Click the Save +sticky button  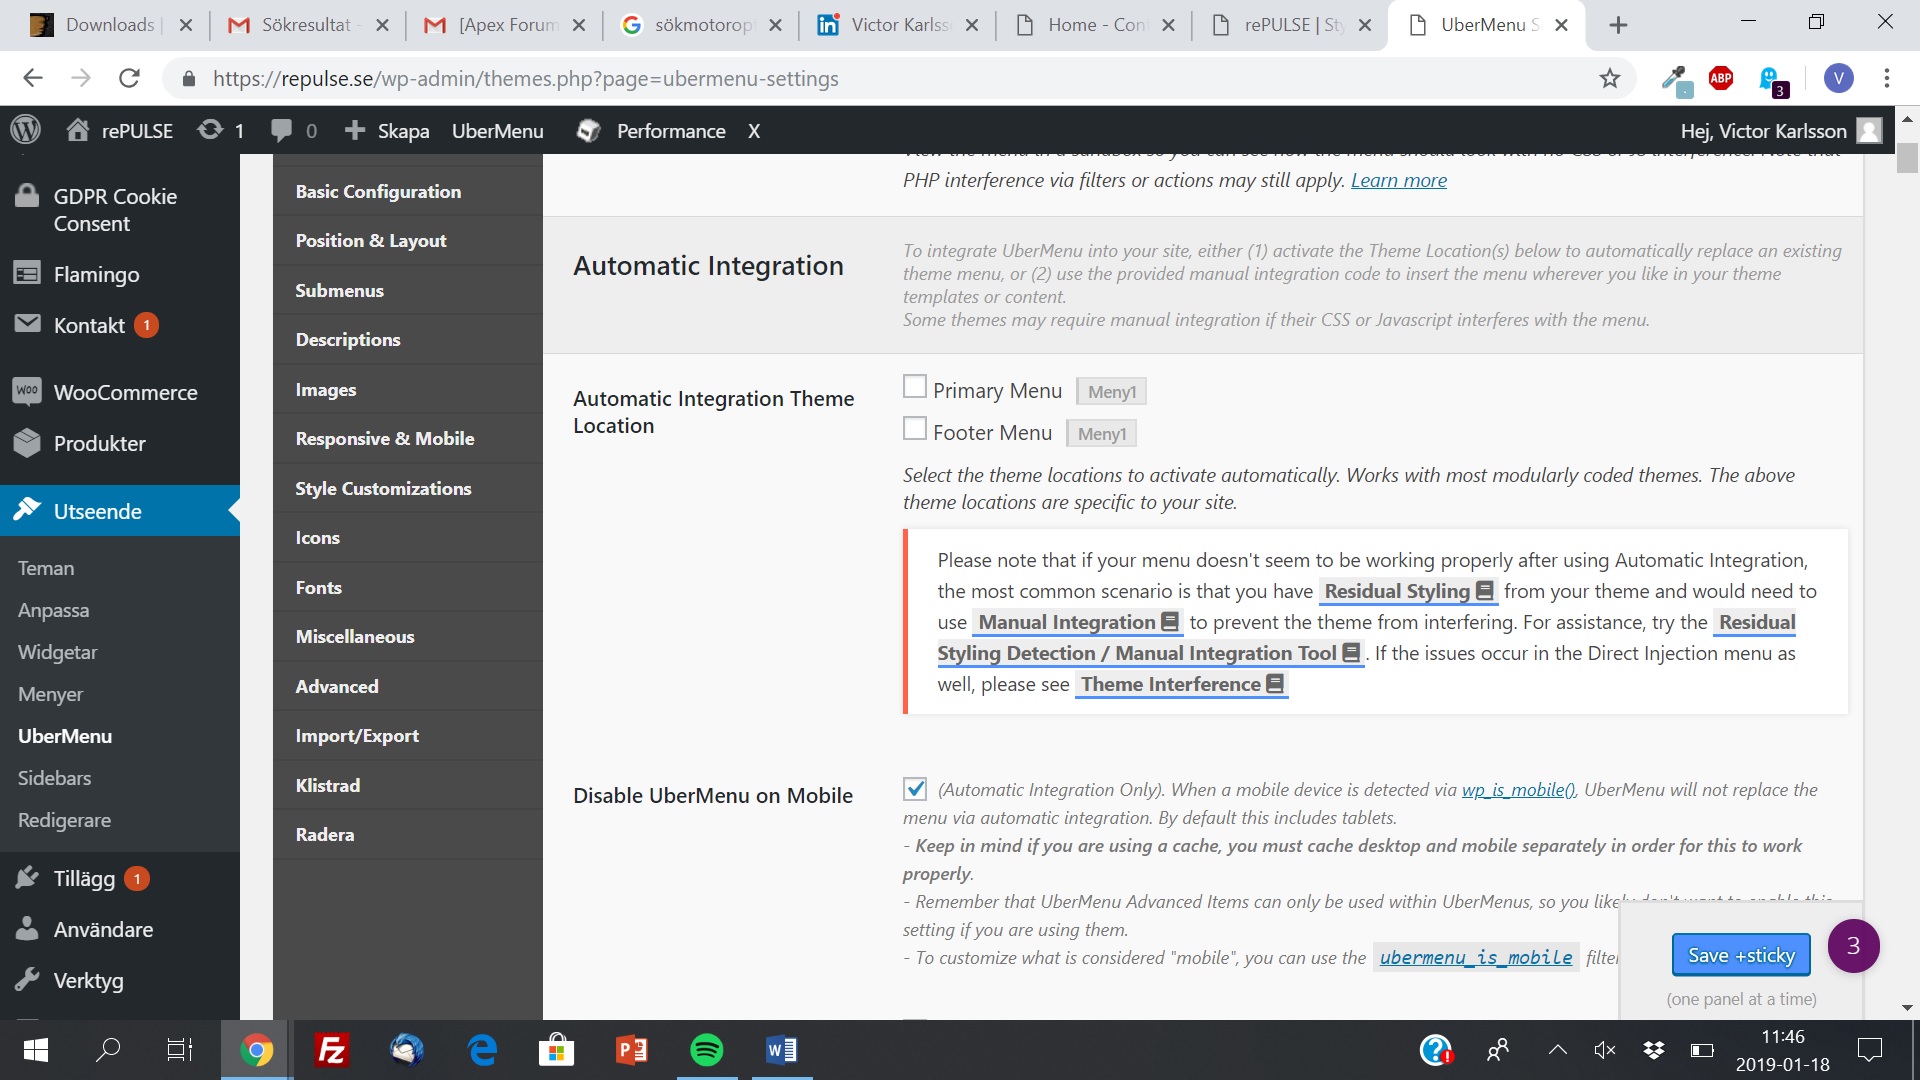(x=1741, y=955)
